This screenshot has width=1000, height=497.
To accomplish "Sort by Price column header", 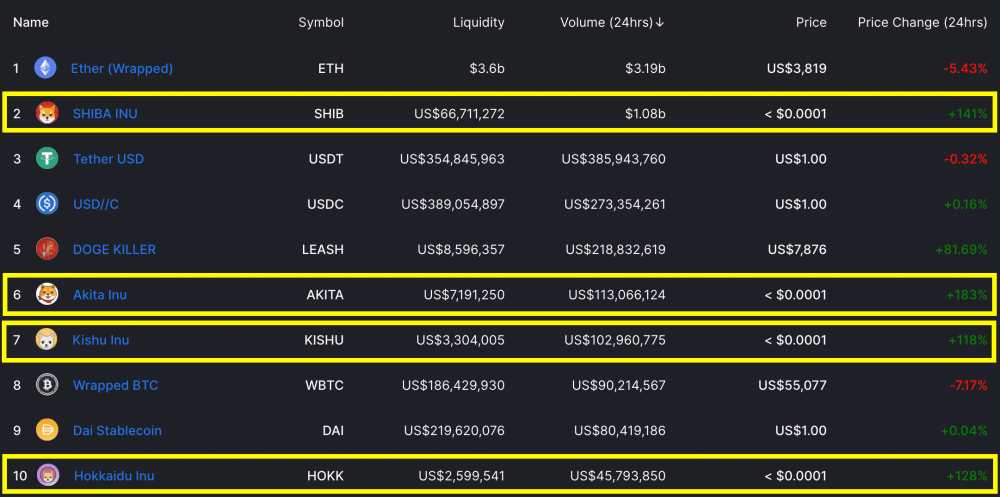I will [x=810, y=22].
